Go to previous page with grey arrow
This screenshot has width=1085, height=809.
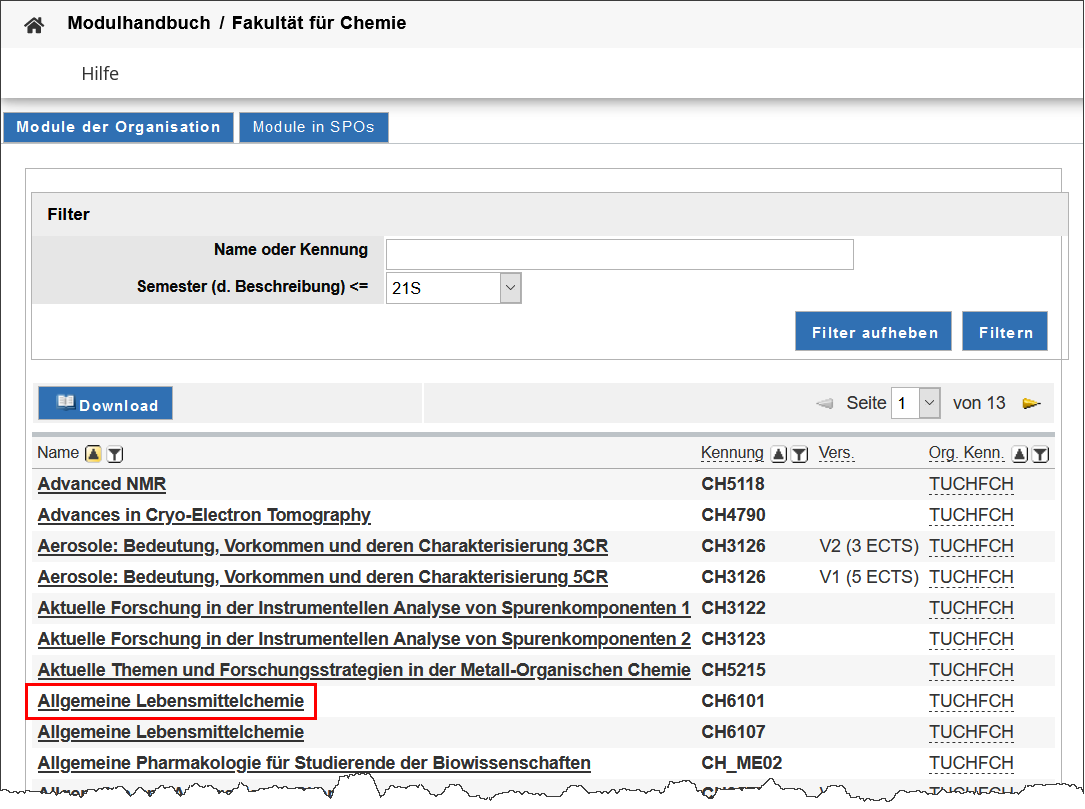point(825,404)
